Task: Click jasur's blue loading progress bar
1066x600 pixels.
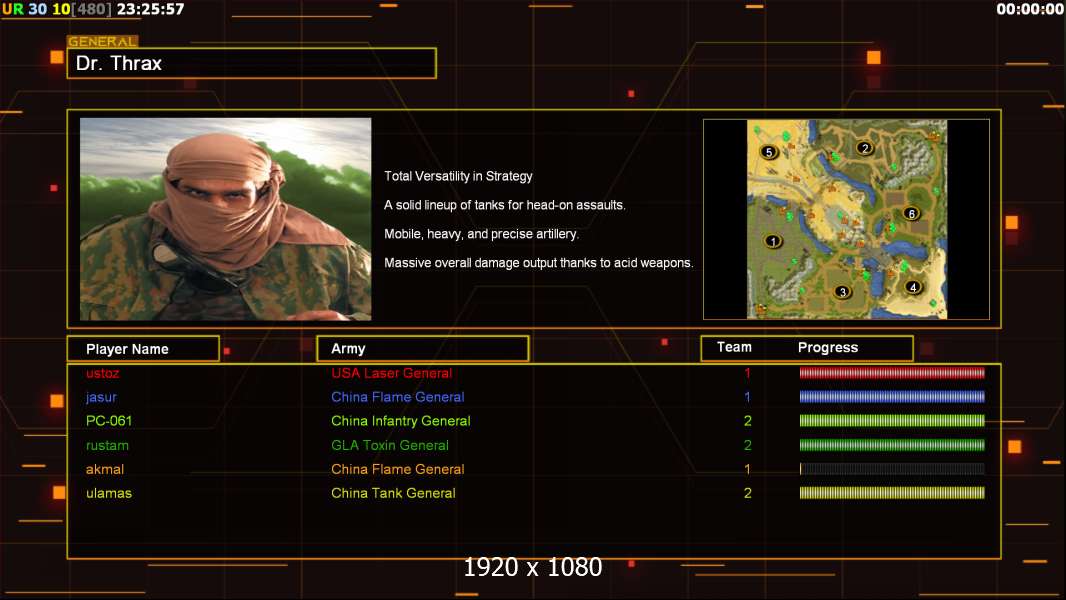Action: click(892, 397)
